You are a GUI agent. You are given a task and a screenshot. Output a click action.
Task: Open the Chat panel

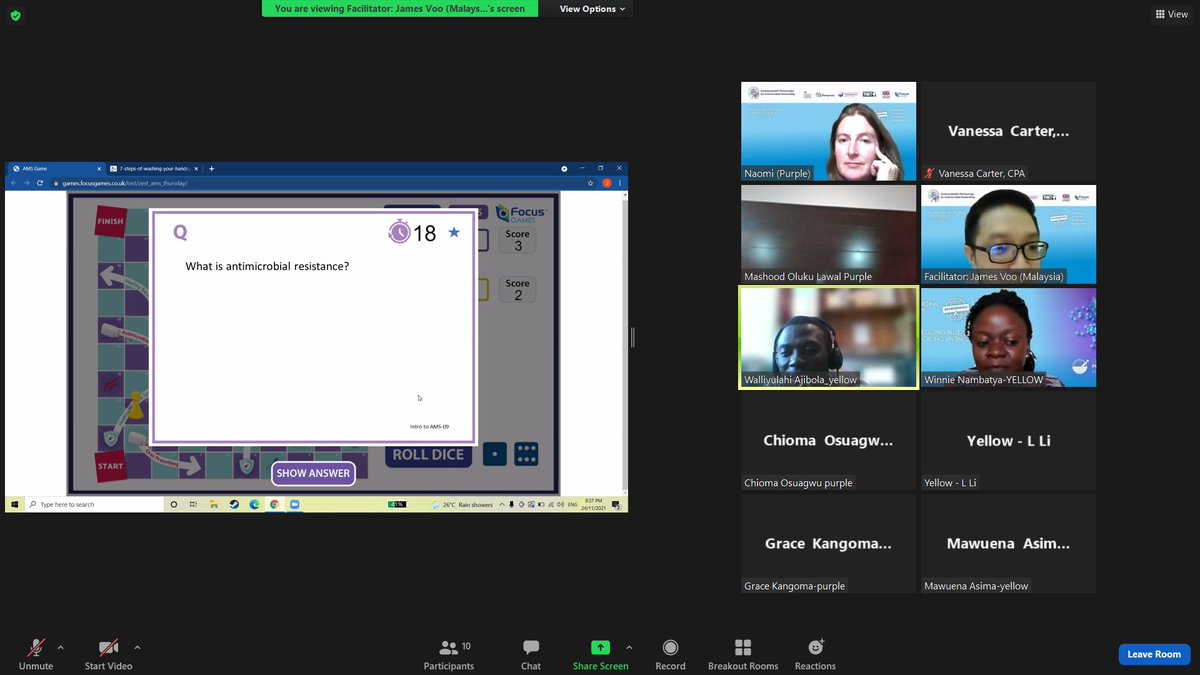click(x=531, y=654)
